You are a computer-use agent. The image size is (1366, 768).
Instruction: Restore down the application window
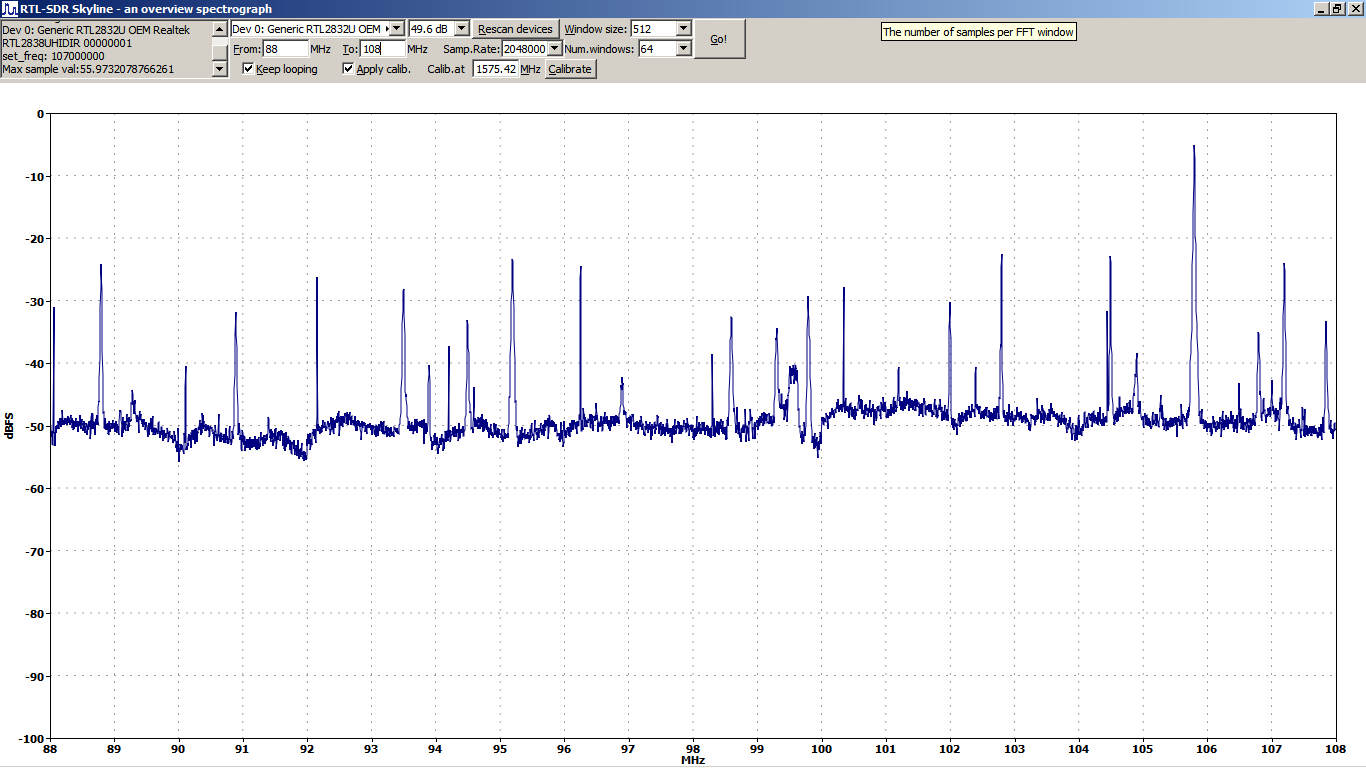[1337, 9]
